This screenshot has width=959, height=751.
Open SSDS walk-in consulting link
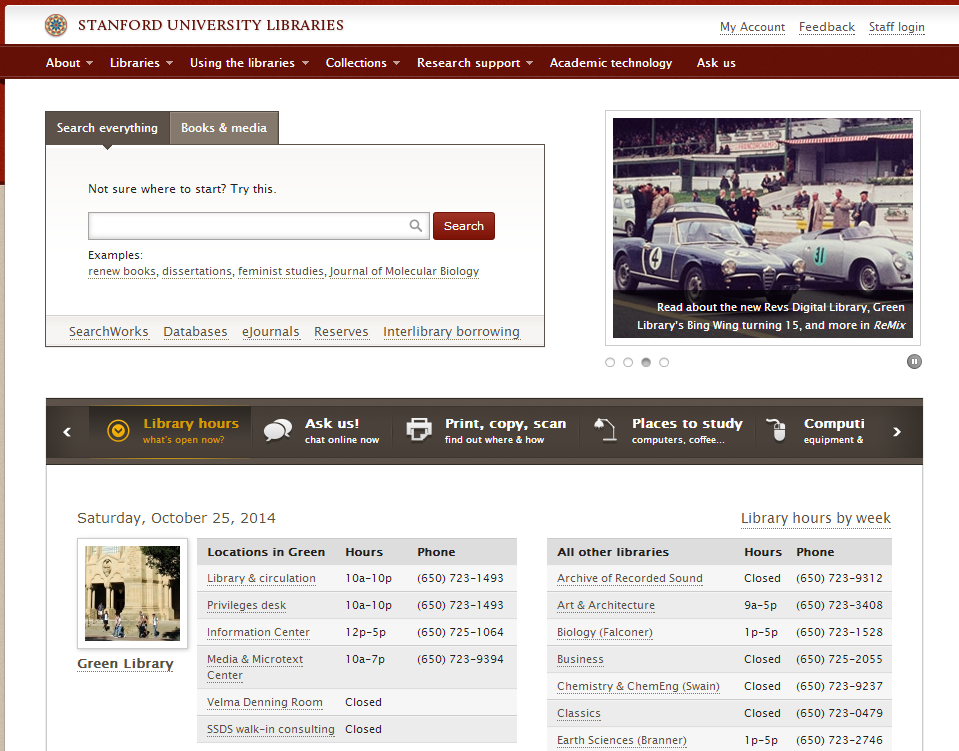click(x=270, y=729)
